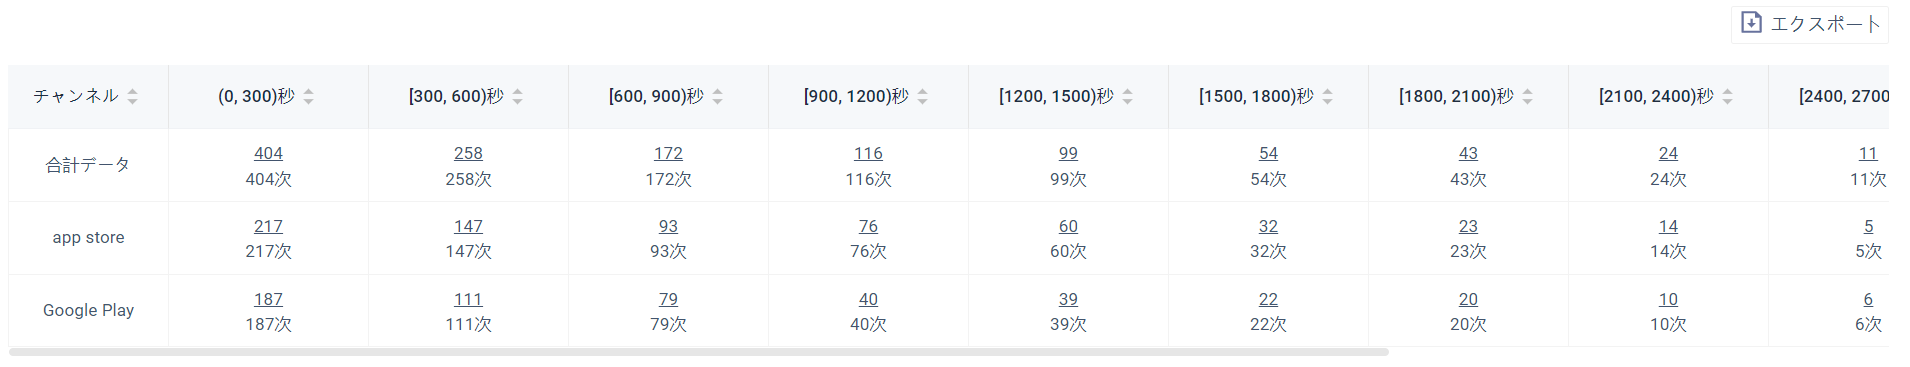Open the 258 link in 合計データ row
Viewport: 1910px width, 367px height.
click(468, 153)
